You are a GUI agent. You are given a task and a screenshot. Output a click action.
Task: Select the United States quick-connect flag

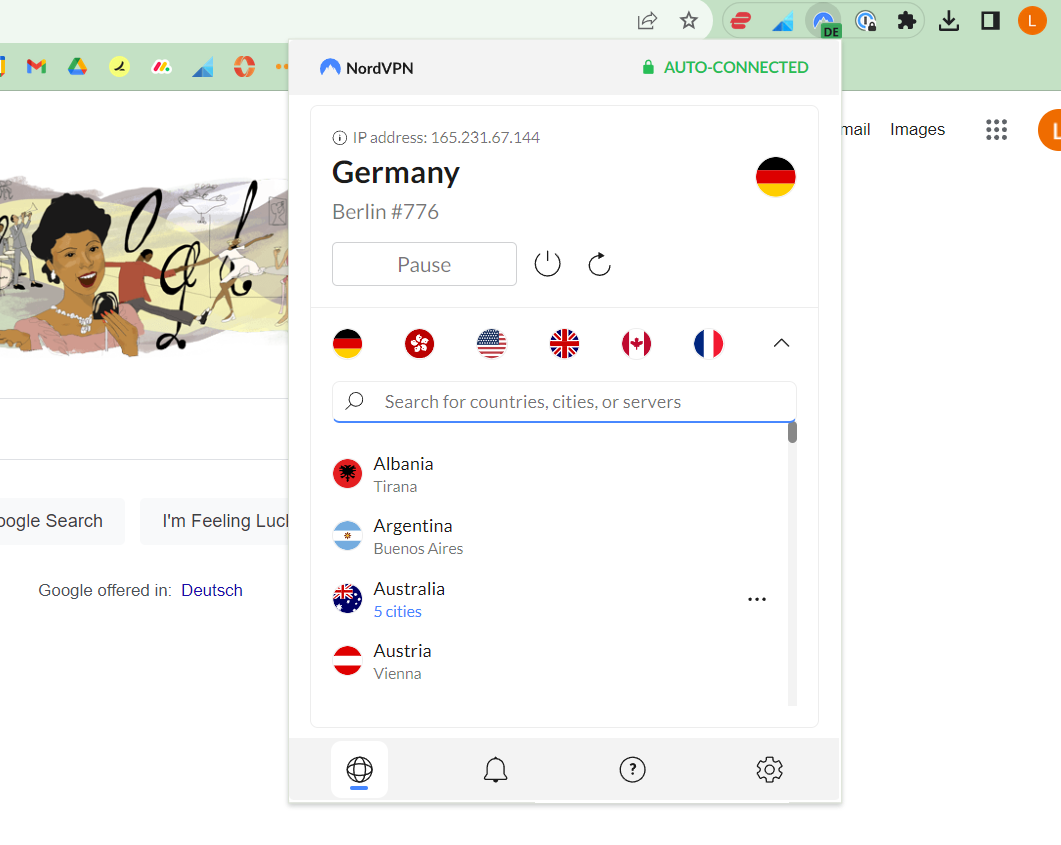[491, 343]
